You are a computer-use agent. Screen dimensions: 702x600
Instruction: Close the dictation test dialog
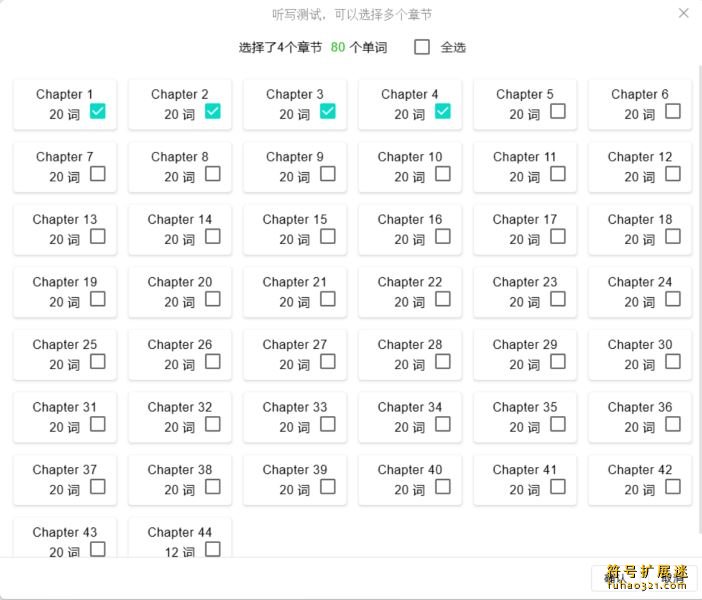point(684,14)
